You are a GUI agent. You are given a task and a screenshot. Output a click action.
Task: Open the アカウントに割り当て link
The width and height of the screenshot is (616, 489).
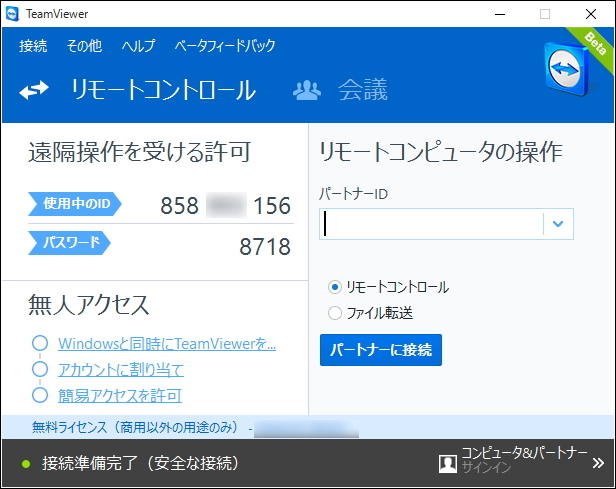[121, 370]
